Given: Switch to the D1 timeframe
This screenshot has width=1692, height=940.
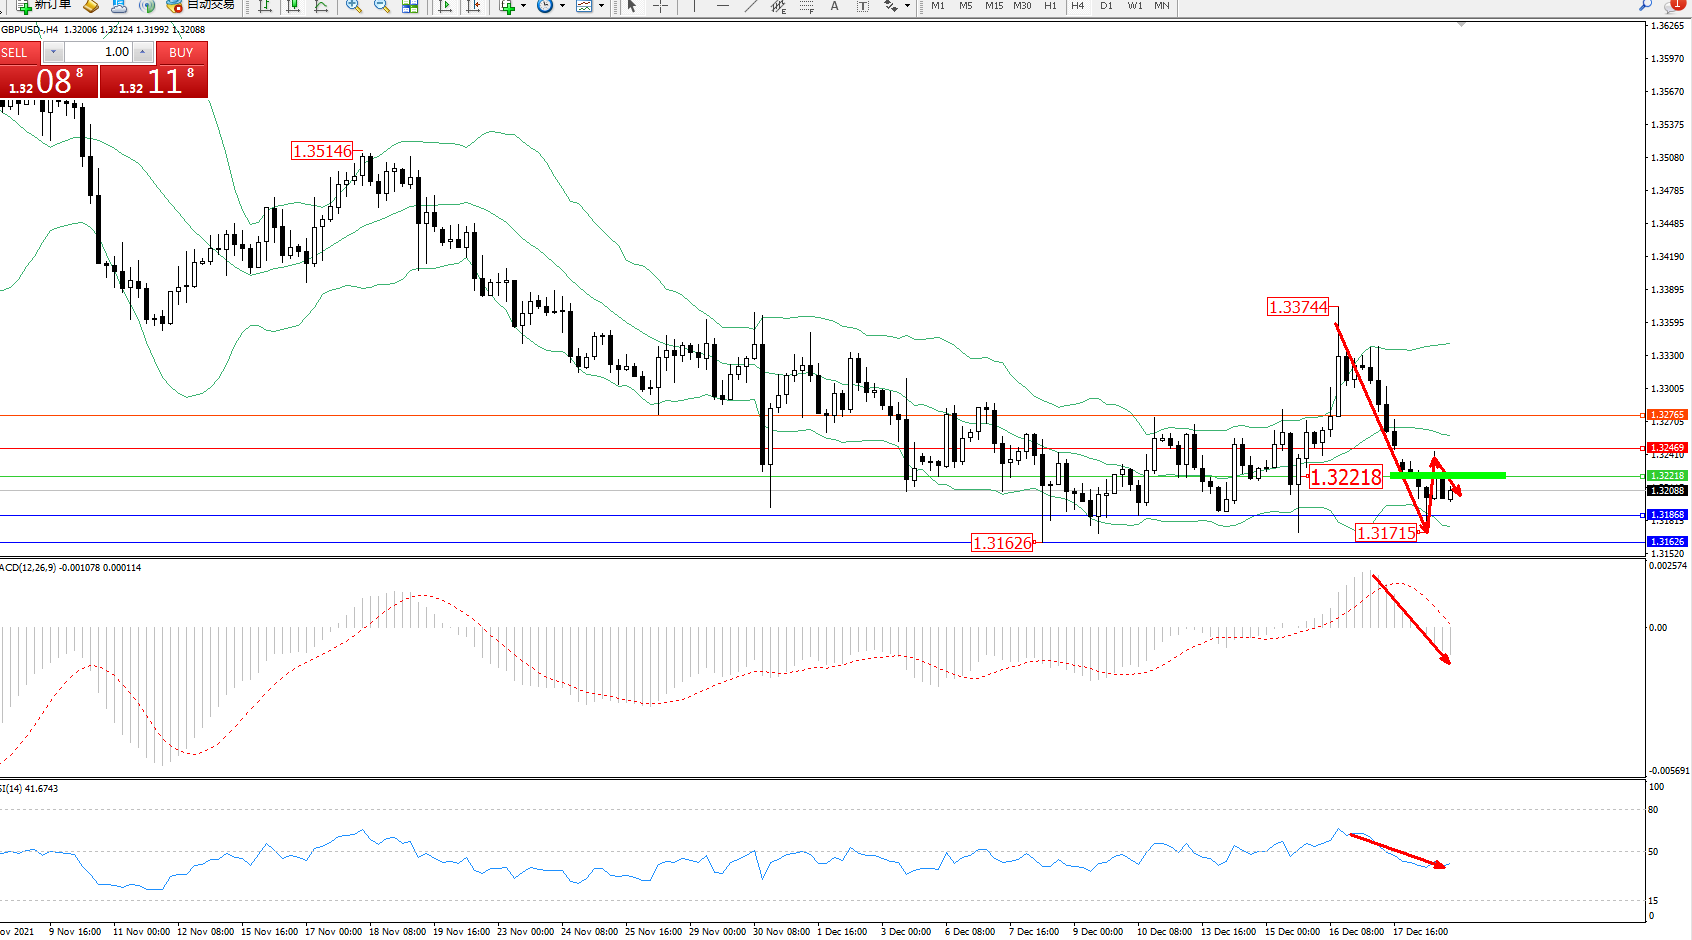Looking at the screenshot, I should pos(1106,6).
